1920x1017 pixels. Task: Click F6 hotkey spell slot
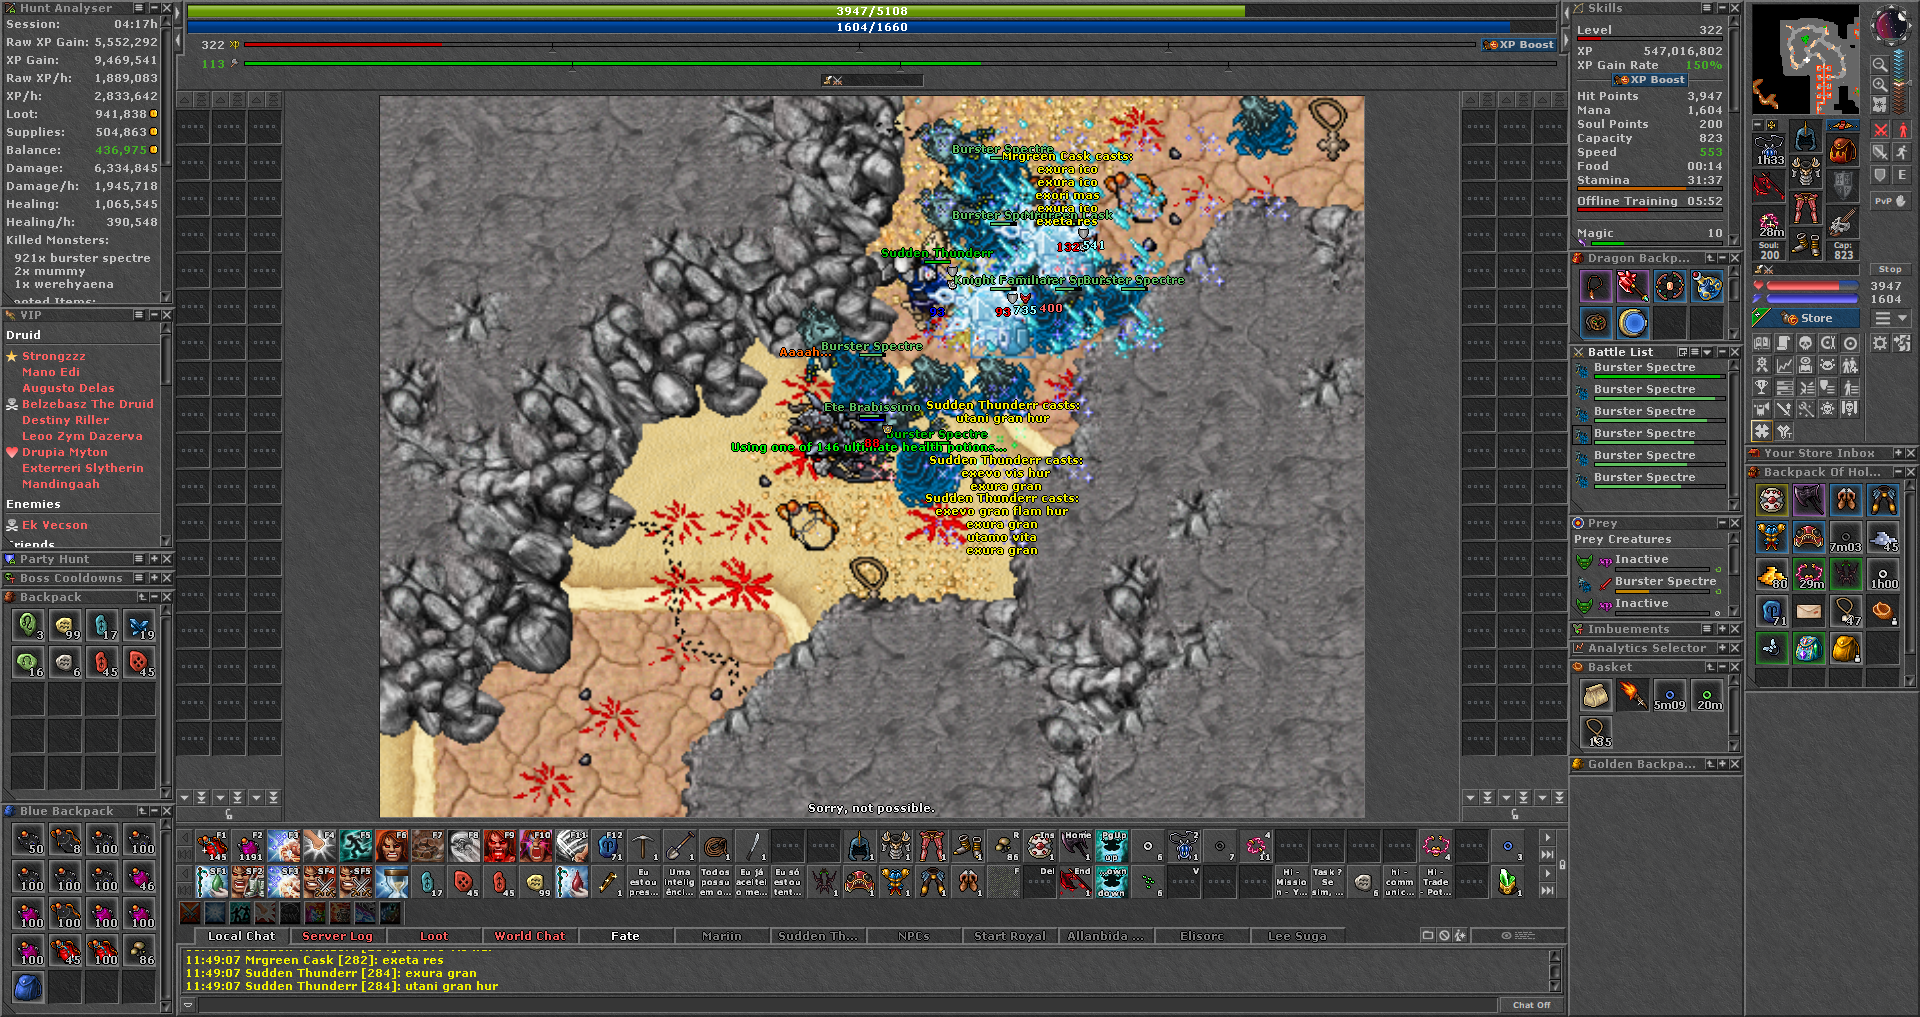pos(391,846)
